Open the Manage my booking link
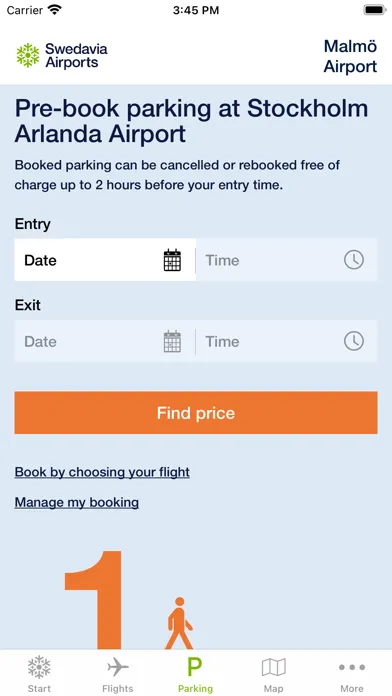This screenshot has width=392, height=696. click(77, 502)
